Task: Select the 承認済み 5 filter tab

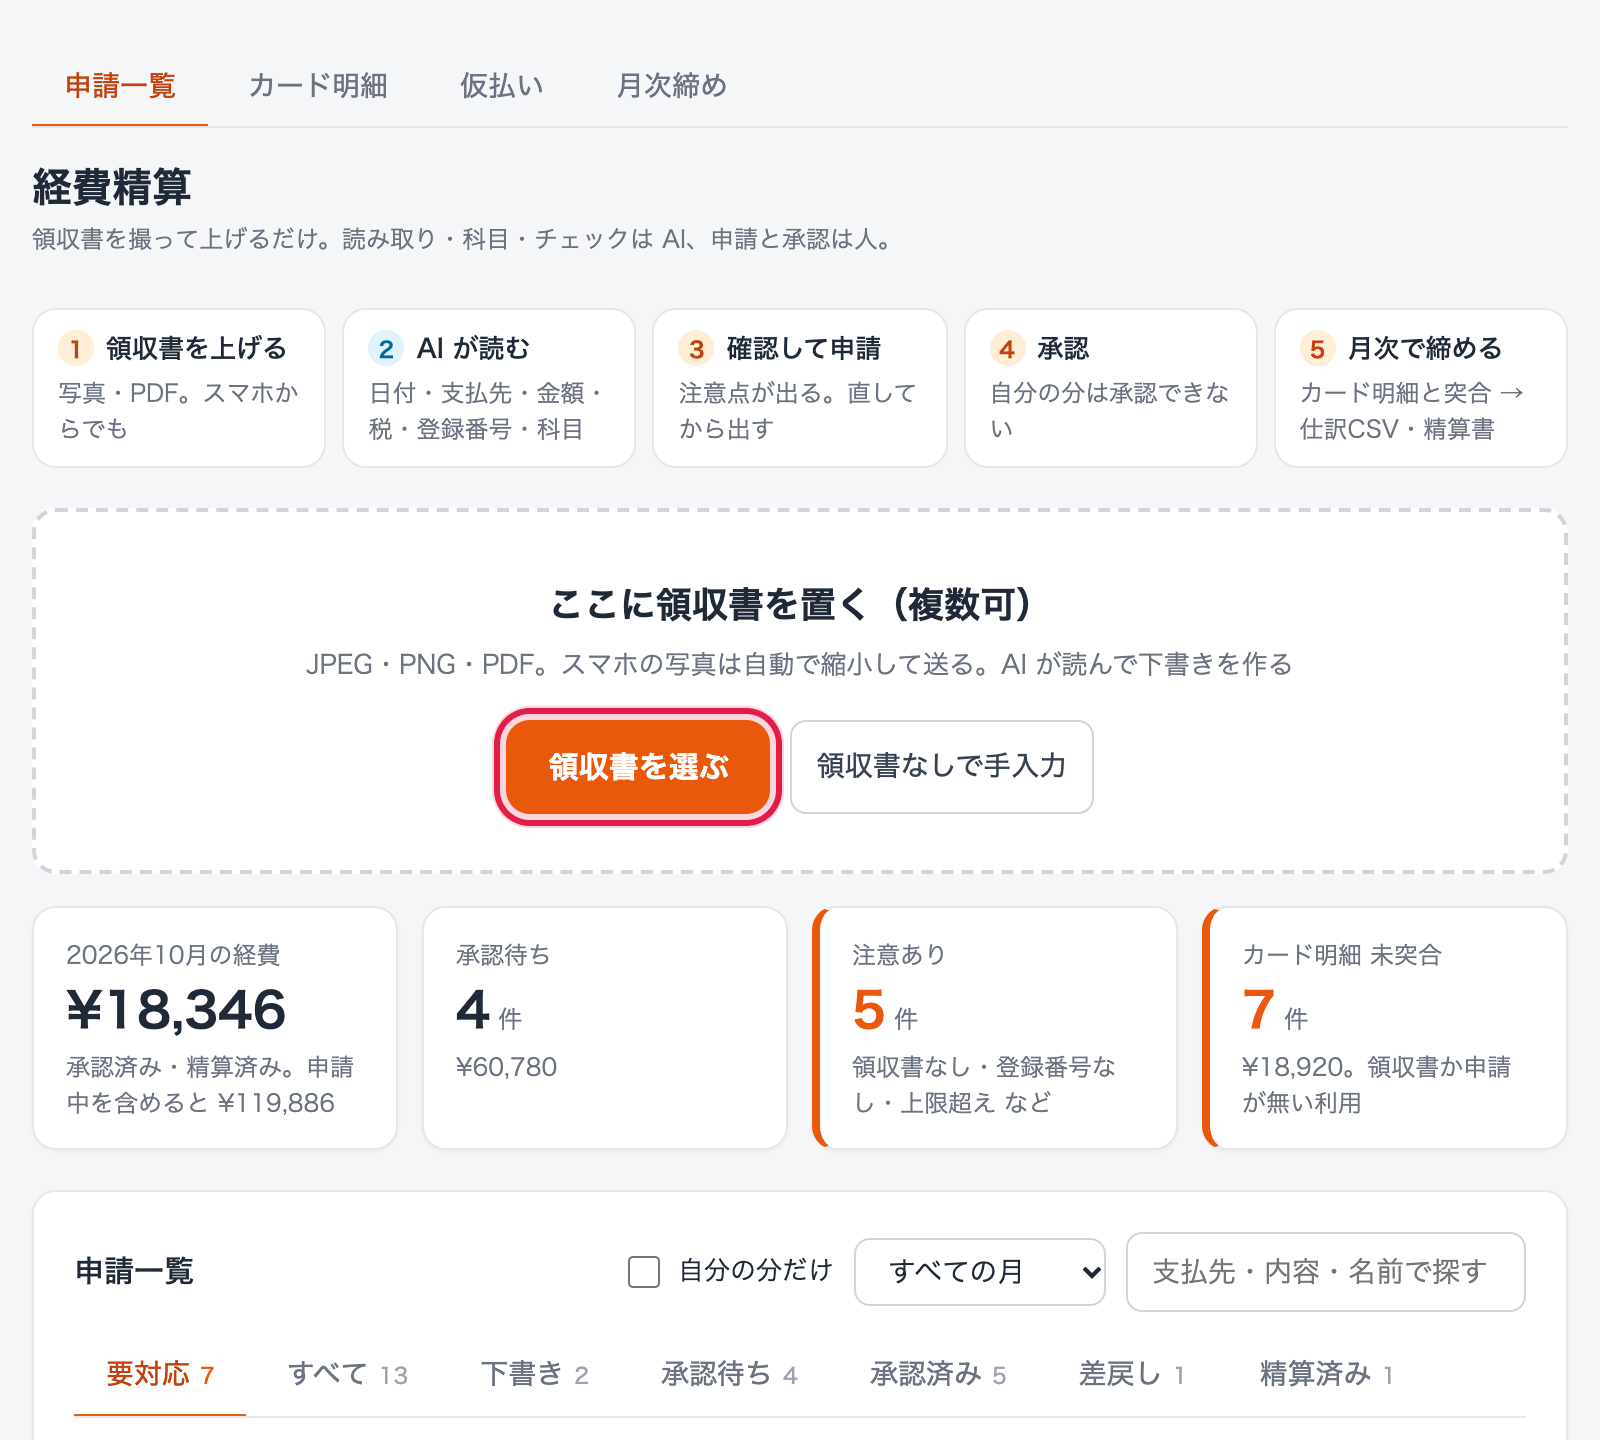Action: pos(938,1375)
